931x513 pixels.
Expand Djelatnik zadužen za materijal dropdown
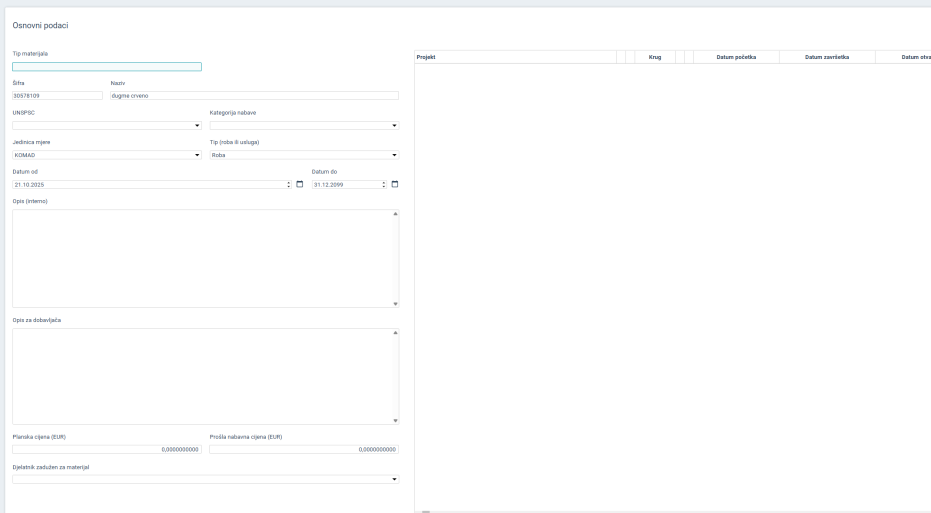pyautogui.click(x=394, y=479)
